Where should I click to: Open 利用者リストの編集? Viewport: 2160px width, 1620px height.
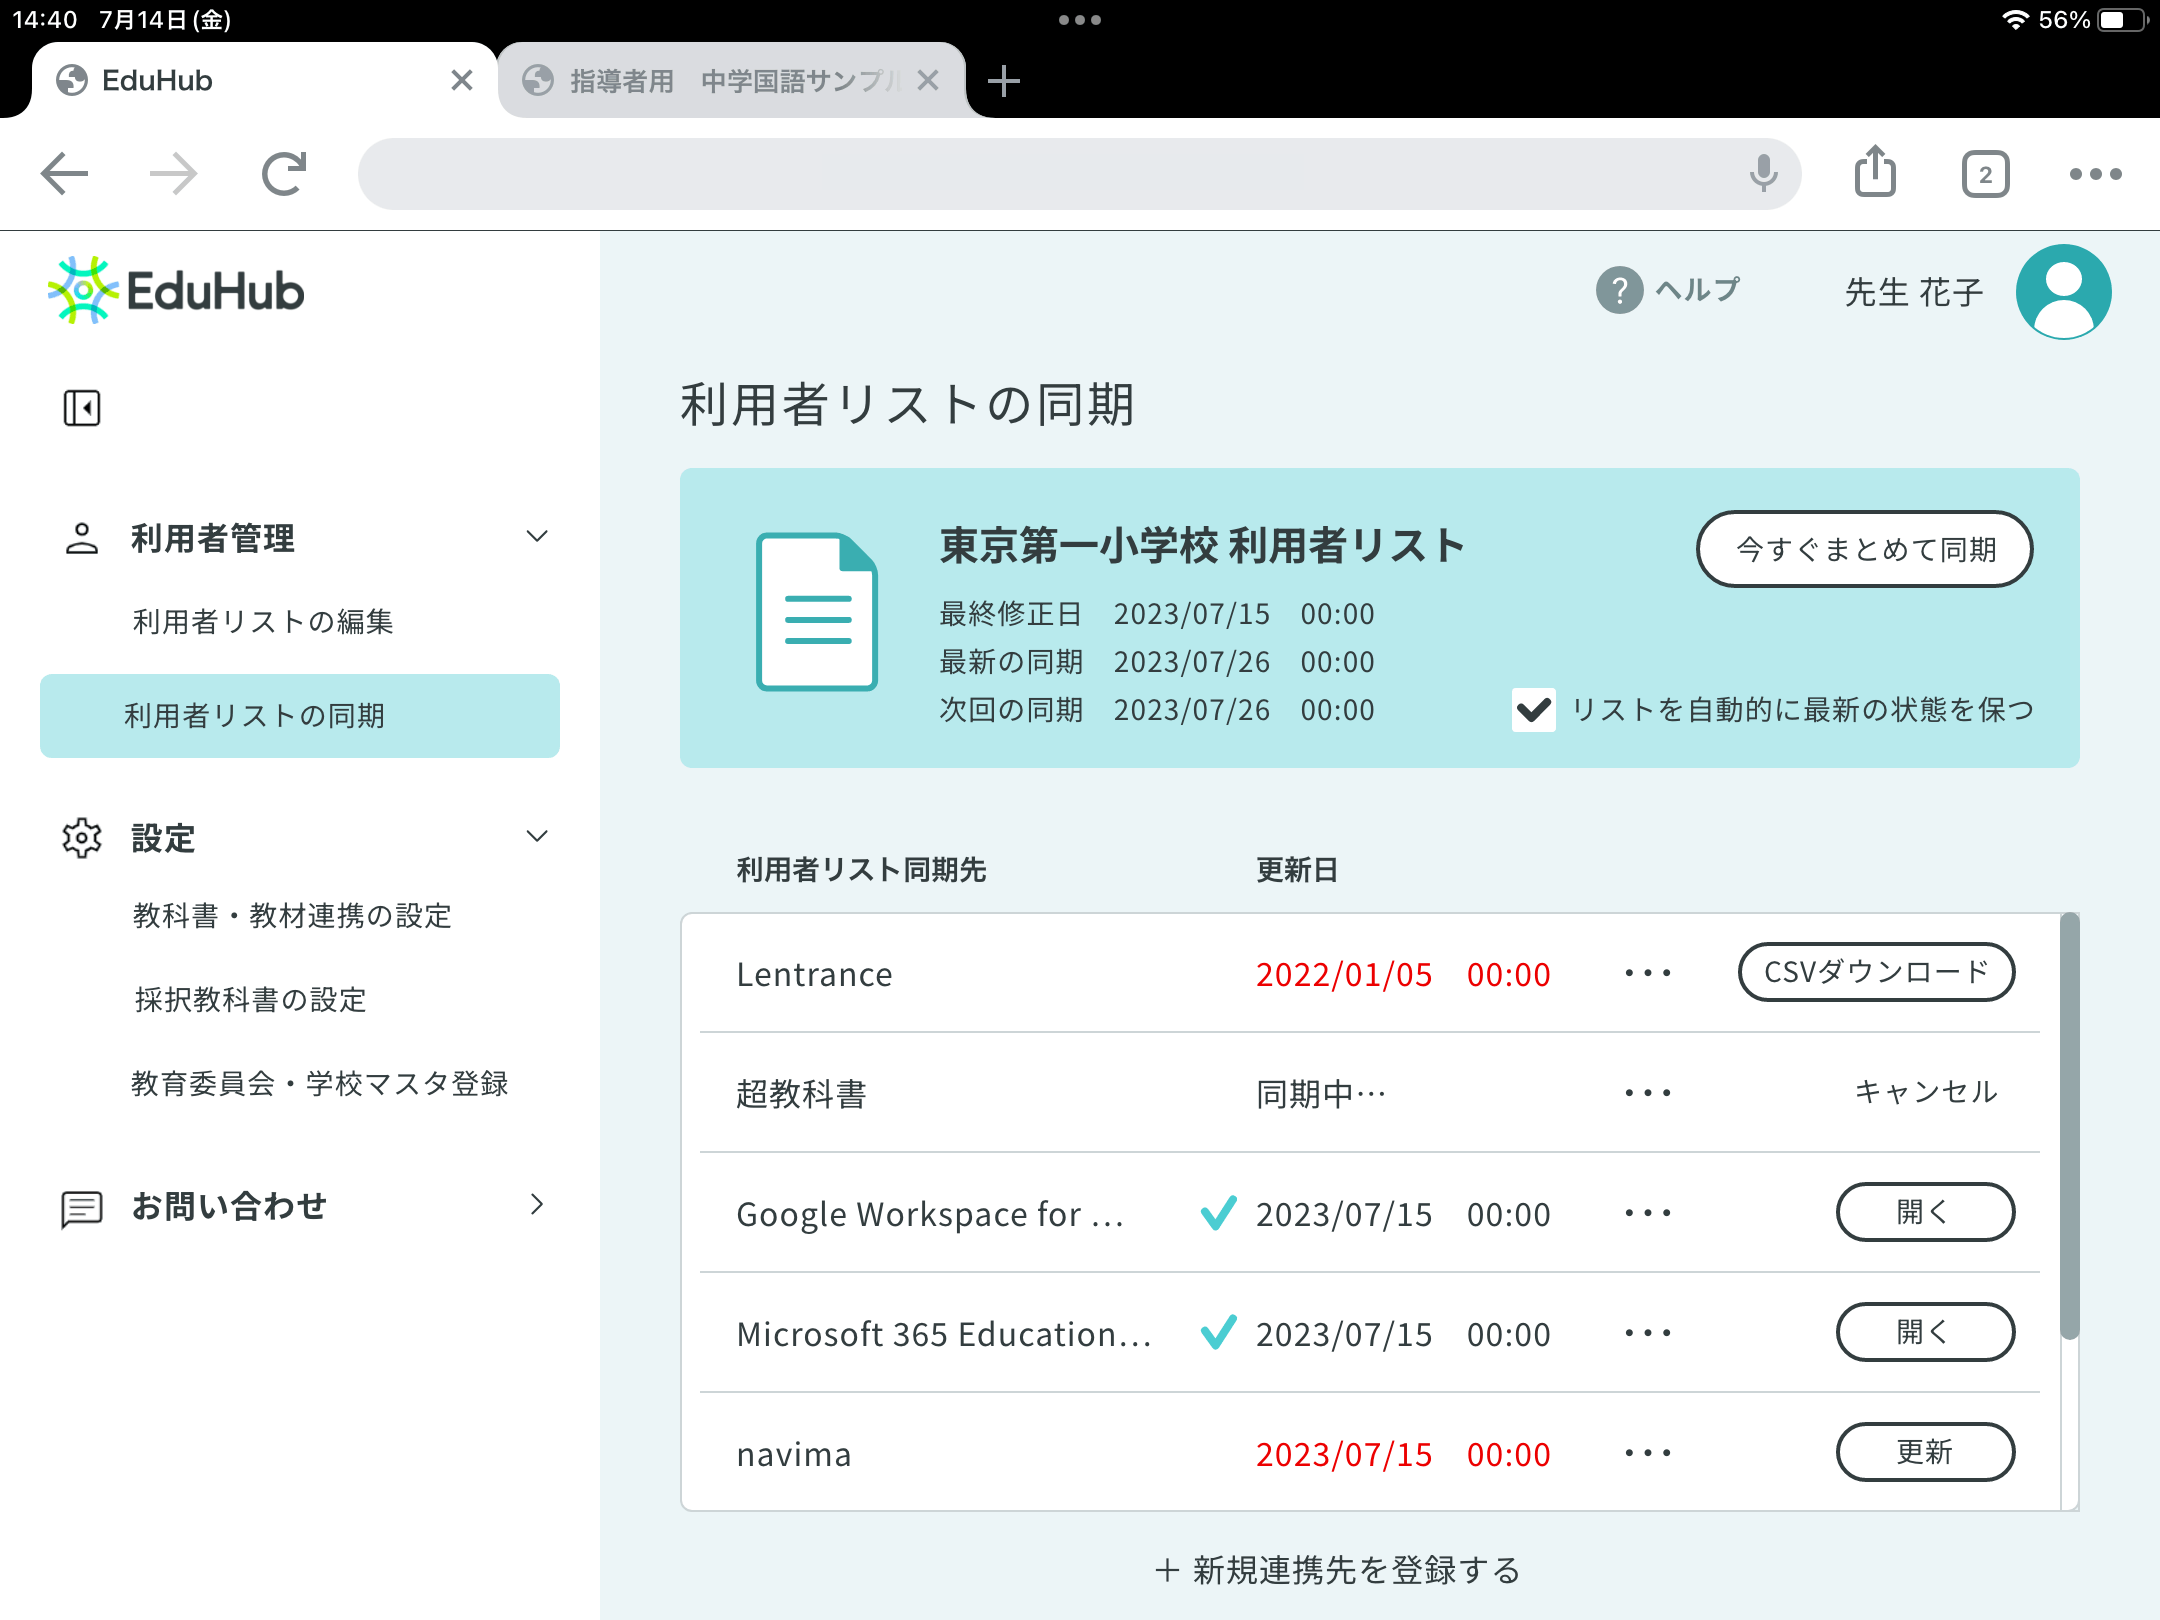(x=263, y=622)
